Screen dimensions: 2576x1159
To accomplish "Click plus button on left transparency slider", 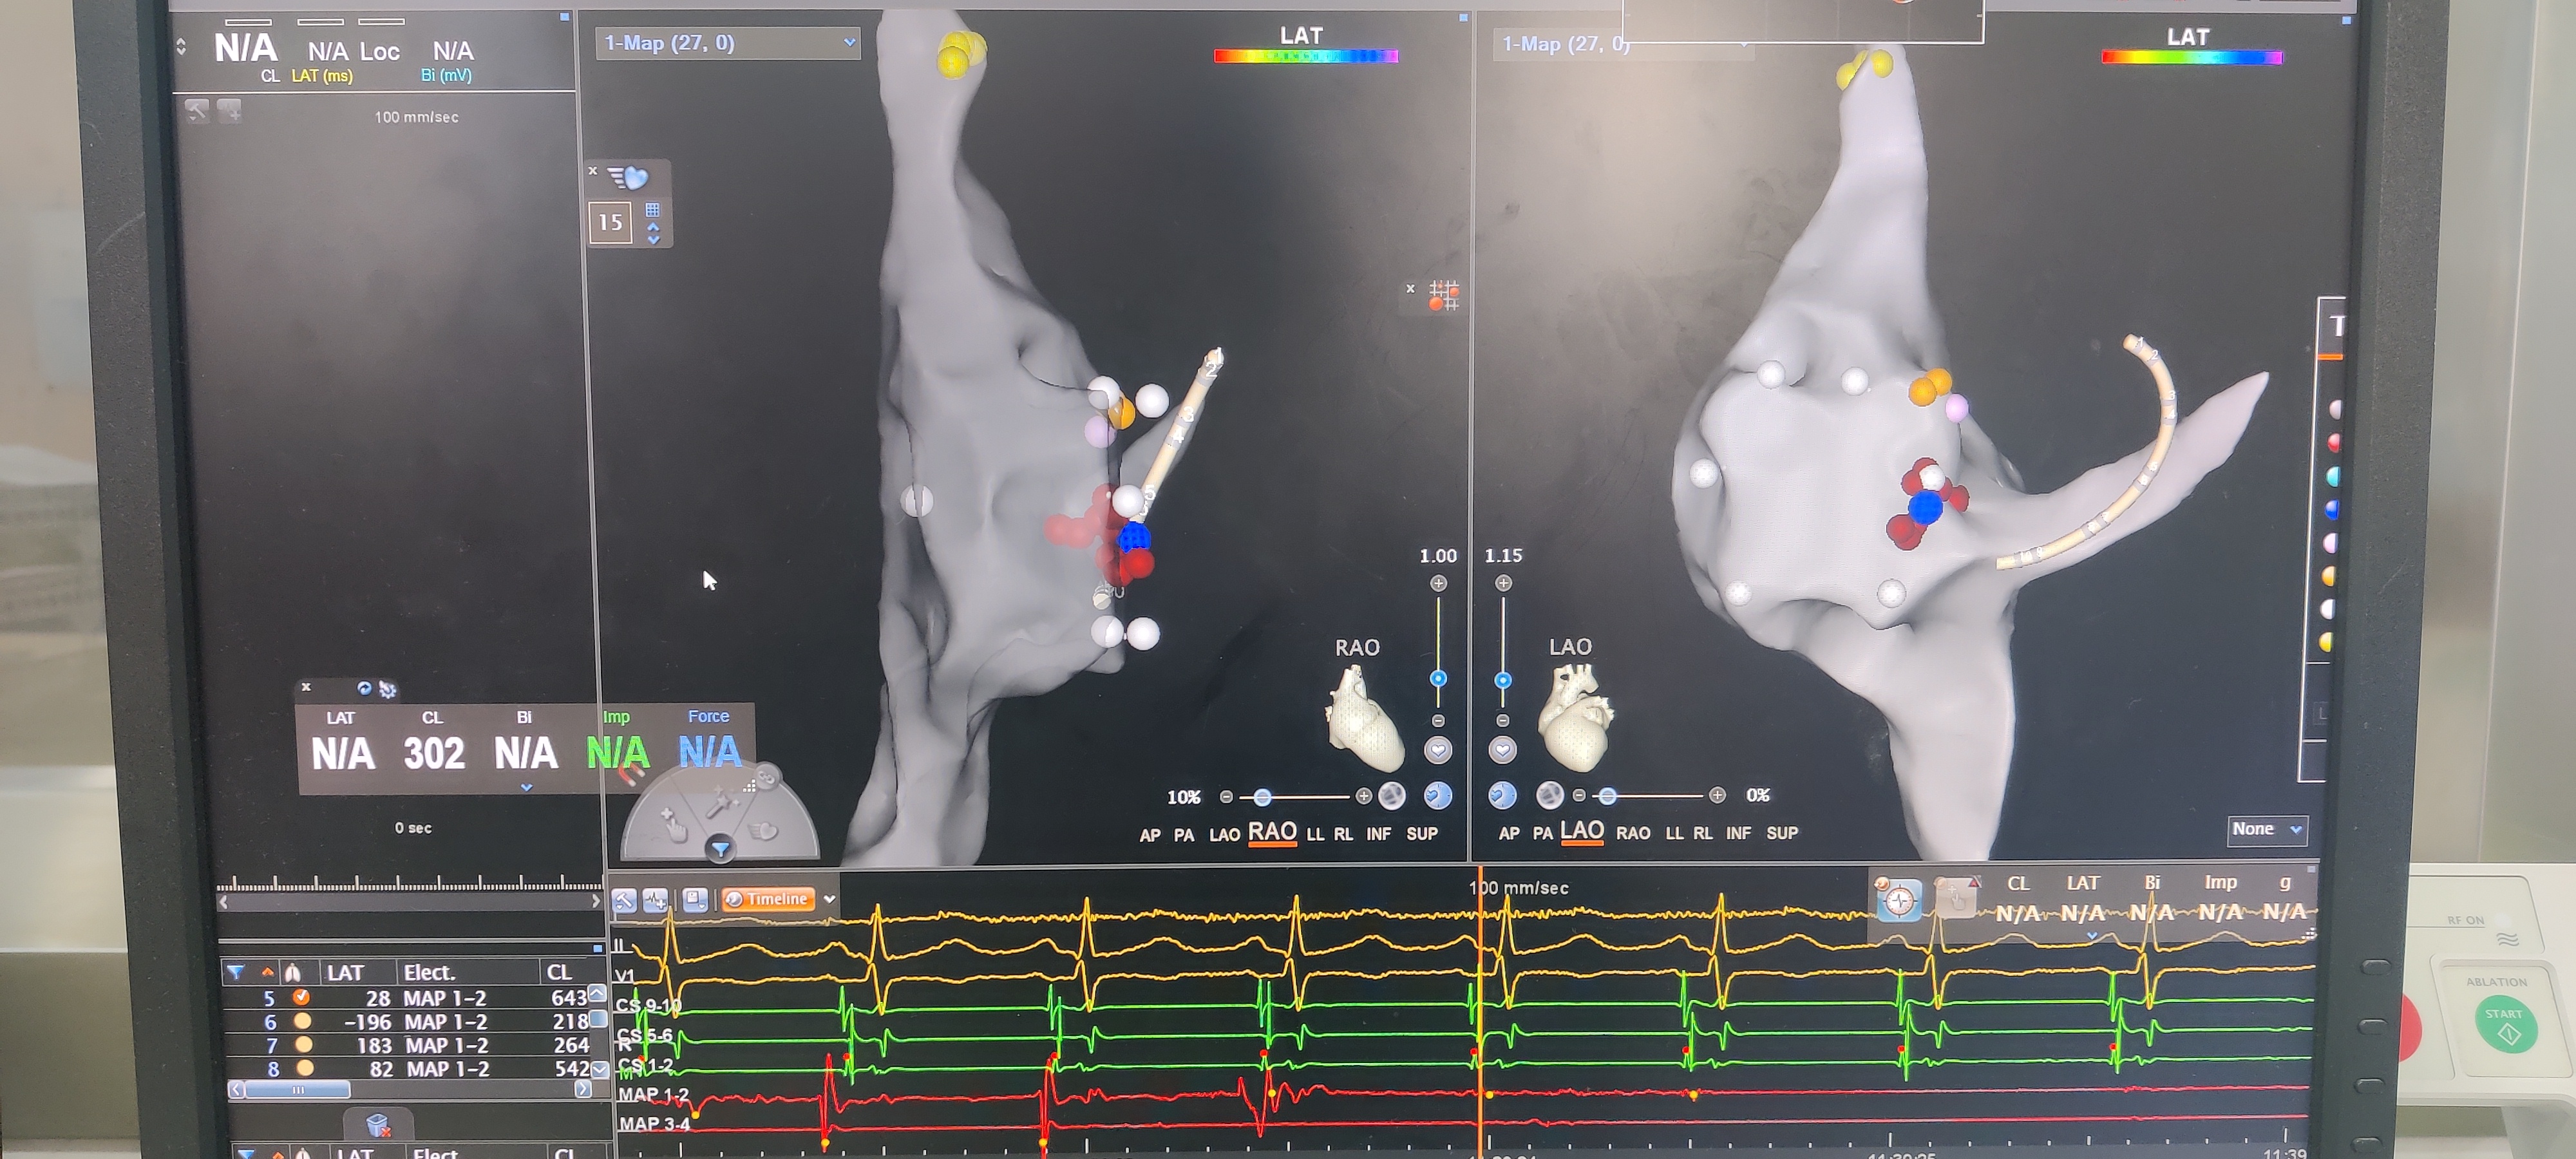I will [1363, 796].
